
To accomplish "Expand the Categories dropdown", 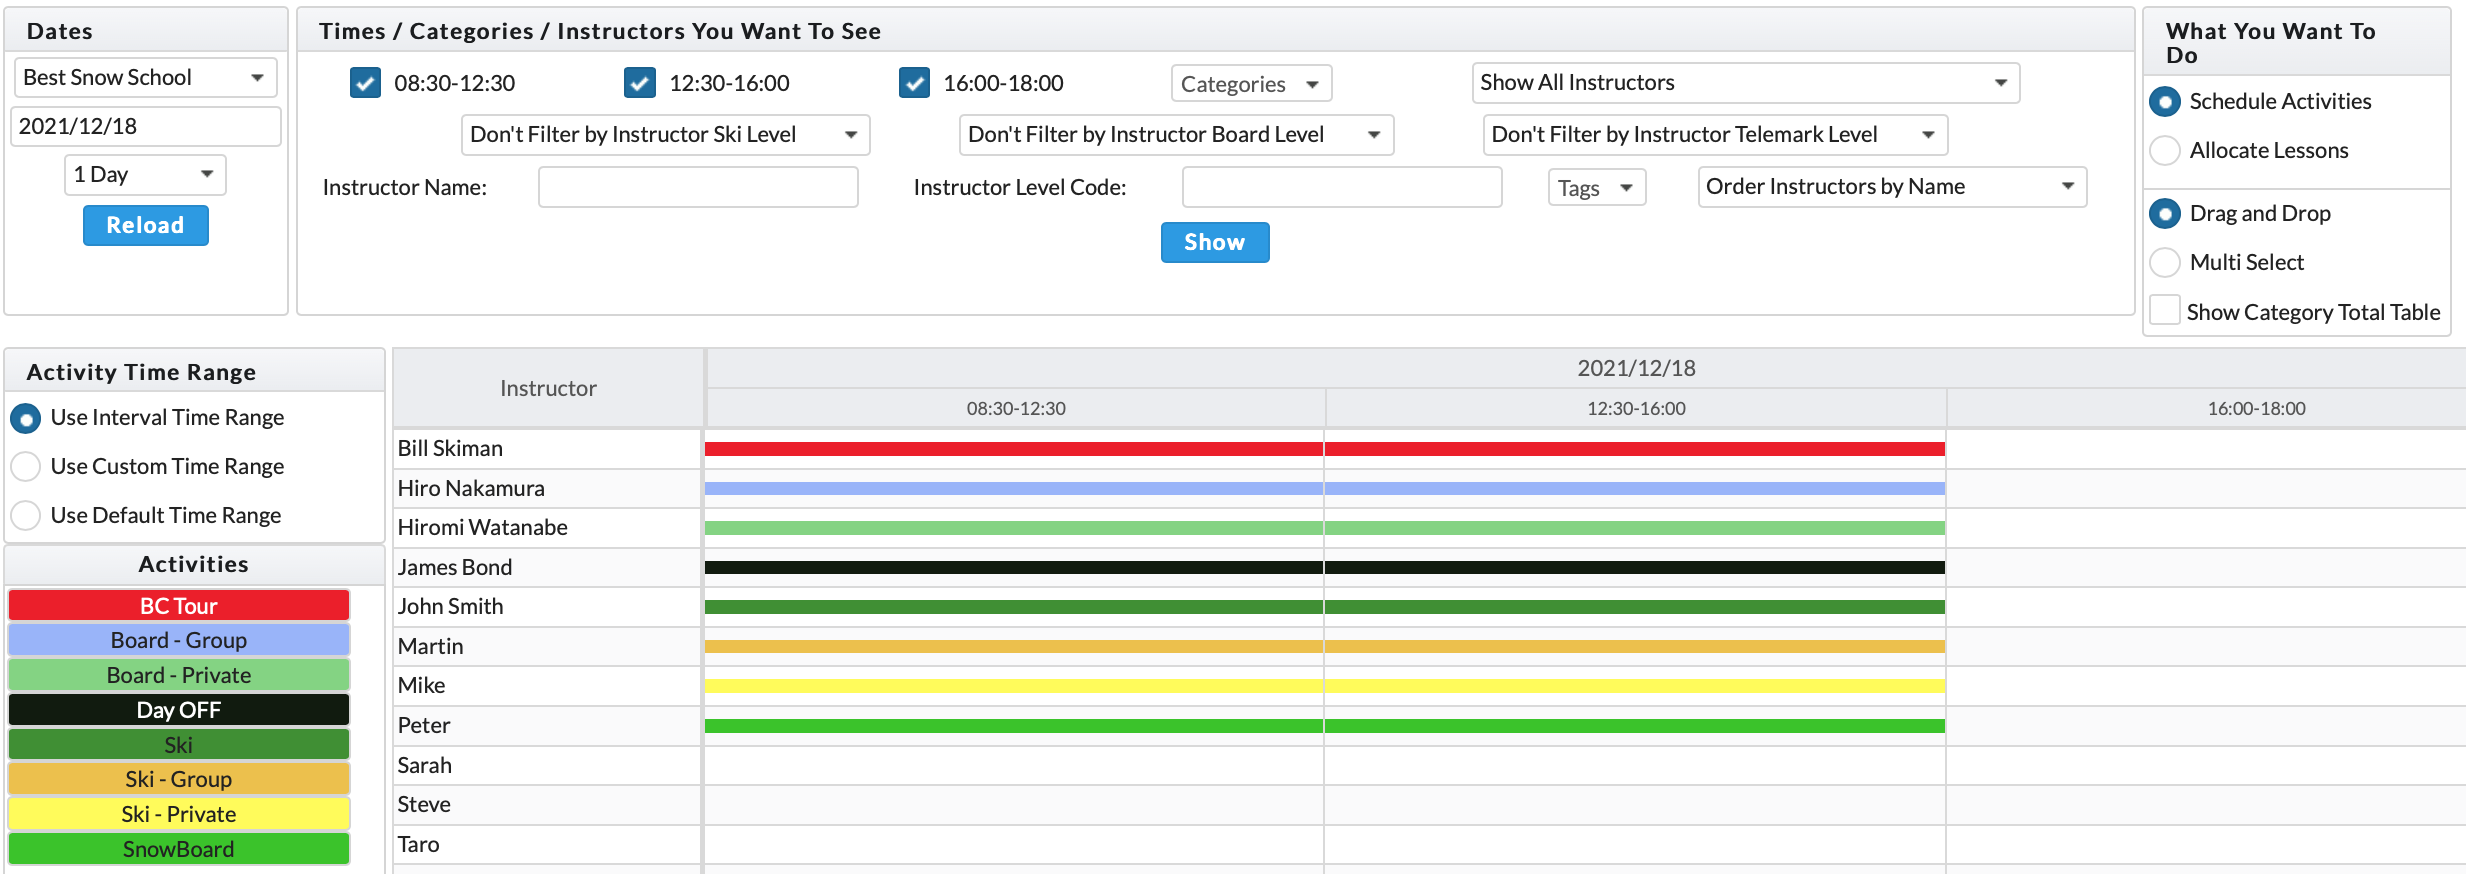I will pyautogui.click(x=1250, y=84).
